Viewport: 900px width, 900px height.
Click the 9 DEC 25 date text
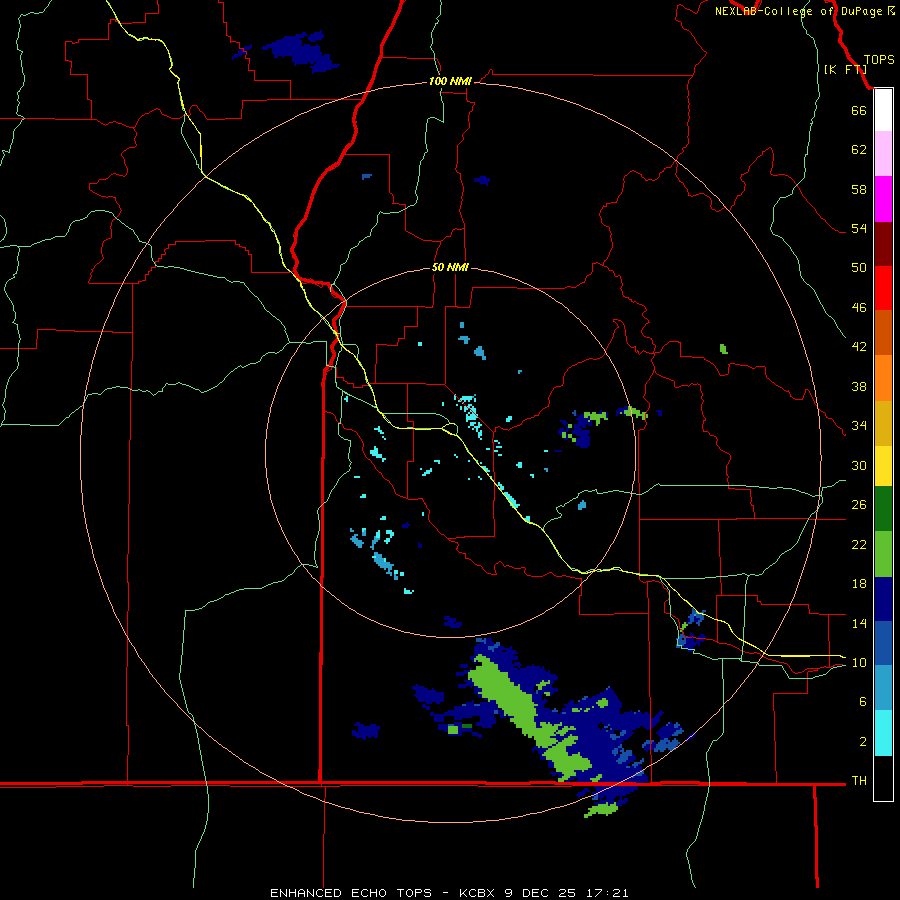click(541, 893)
